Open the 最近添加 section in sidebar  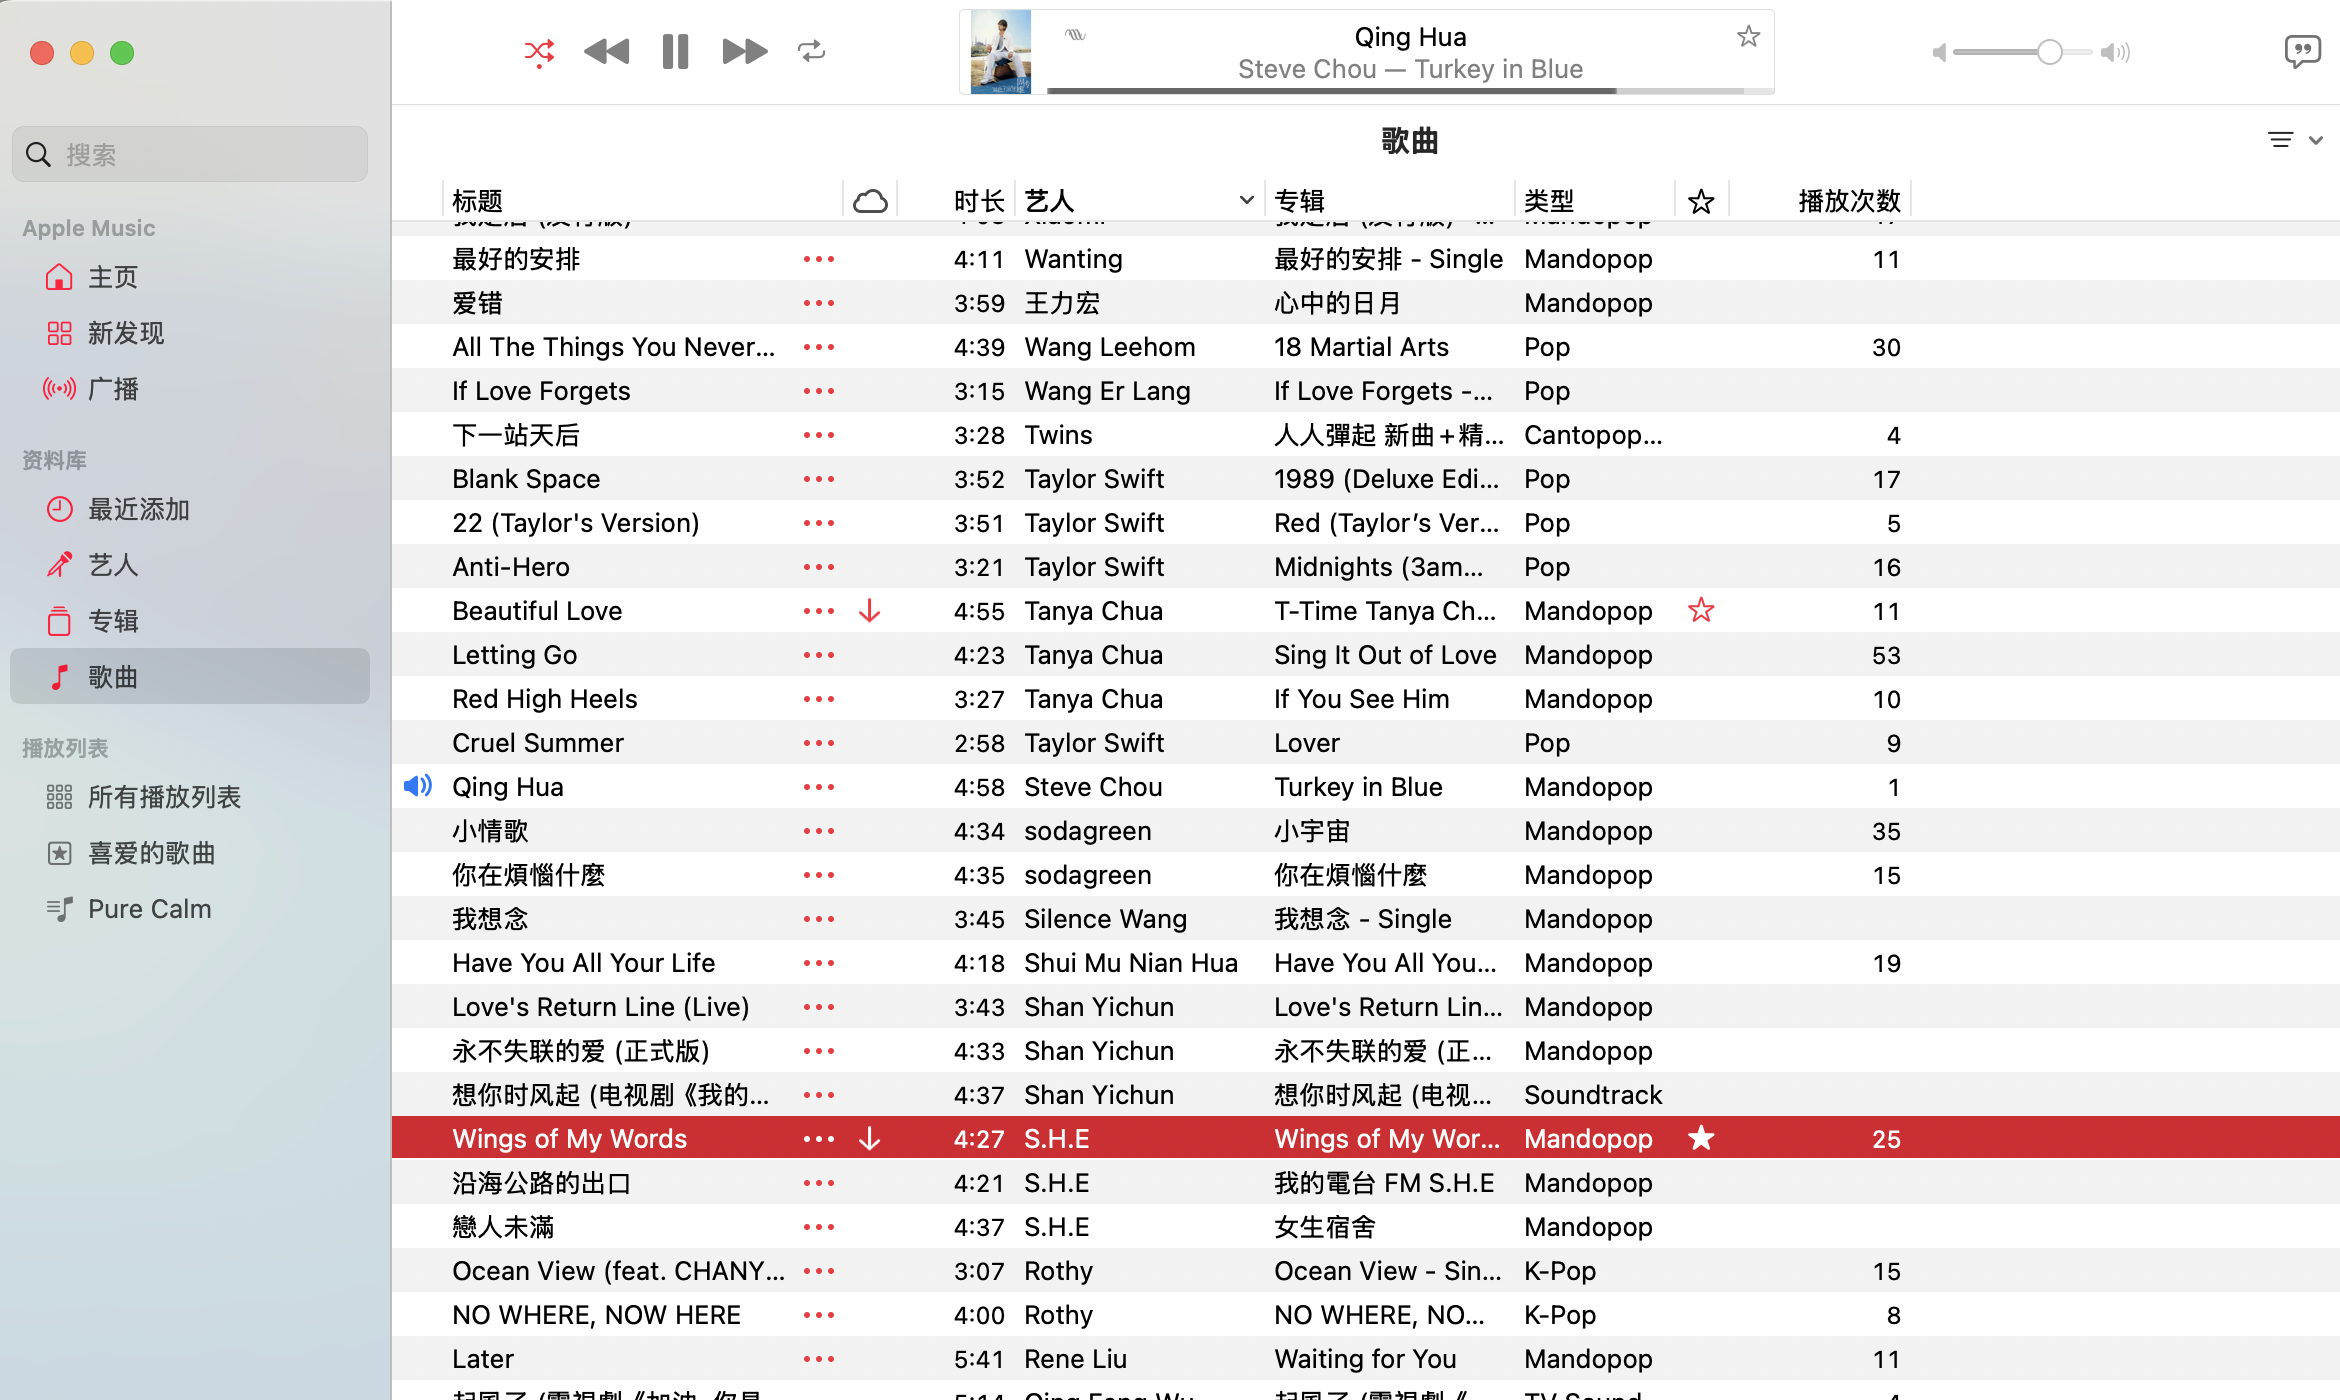pyautogui.click(x=140, y=509)
